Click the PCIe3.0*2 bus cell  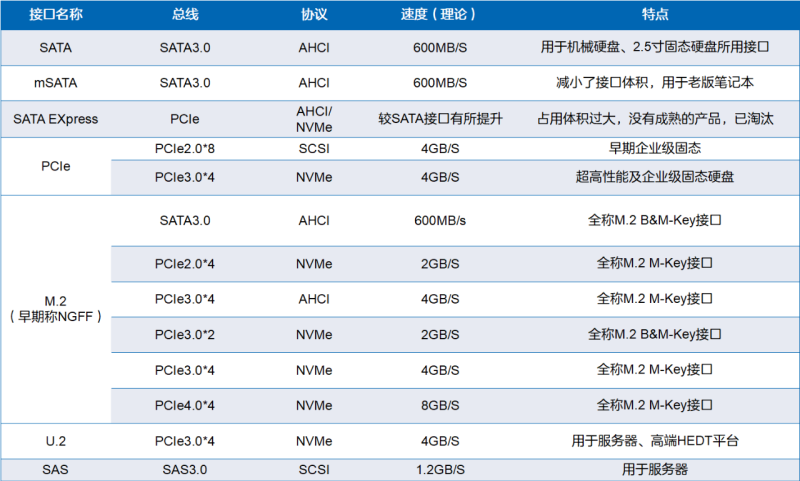[x=186, y=334]
